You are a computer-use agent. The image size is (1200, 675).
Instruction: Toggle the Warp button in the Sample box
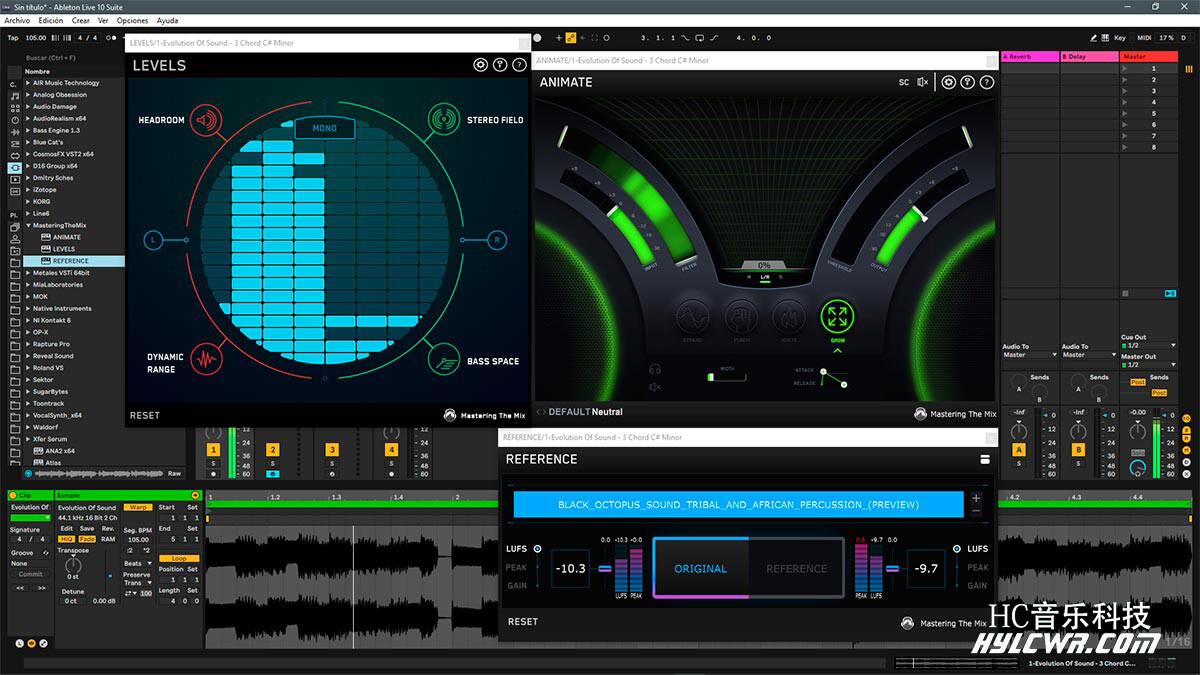[138, 508]
